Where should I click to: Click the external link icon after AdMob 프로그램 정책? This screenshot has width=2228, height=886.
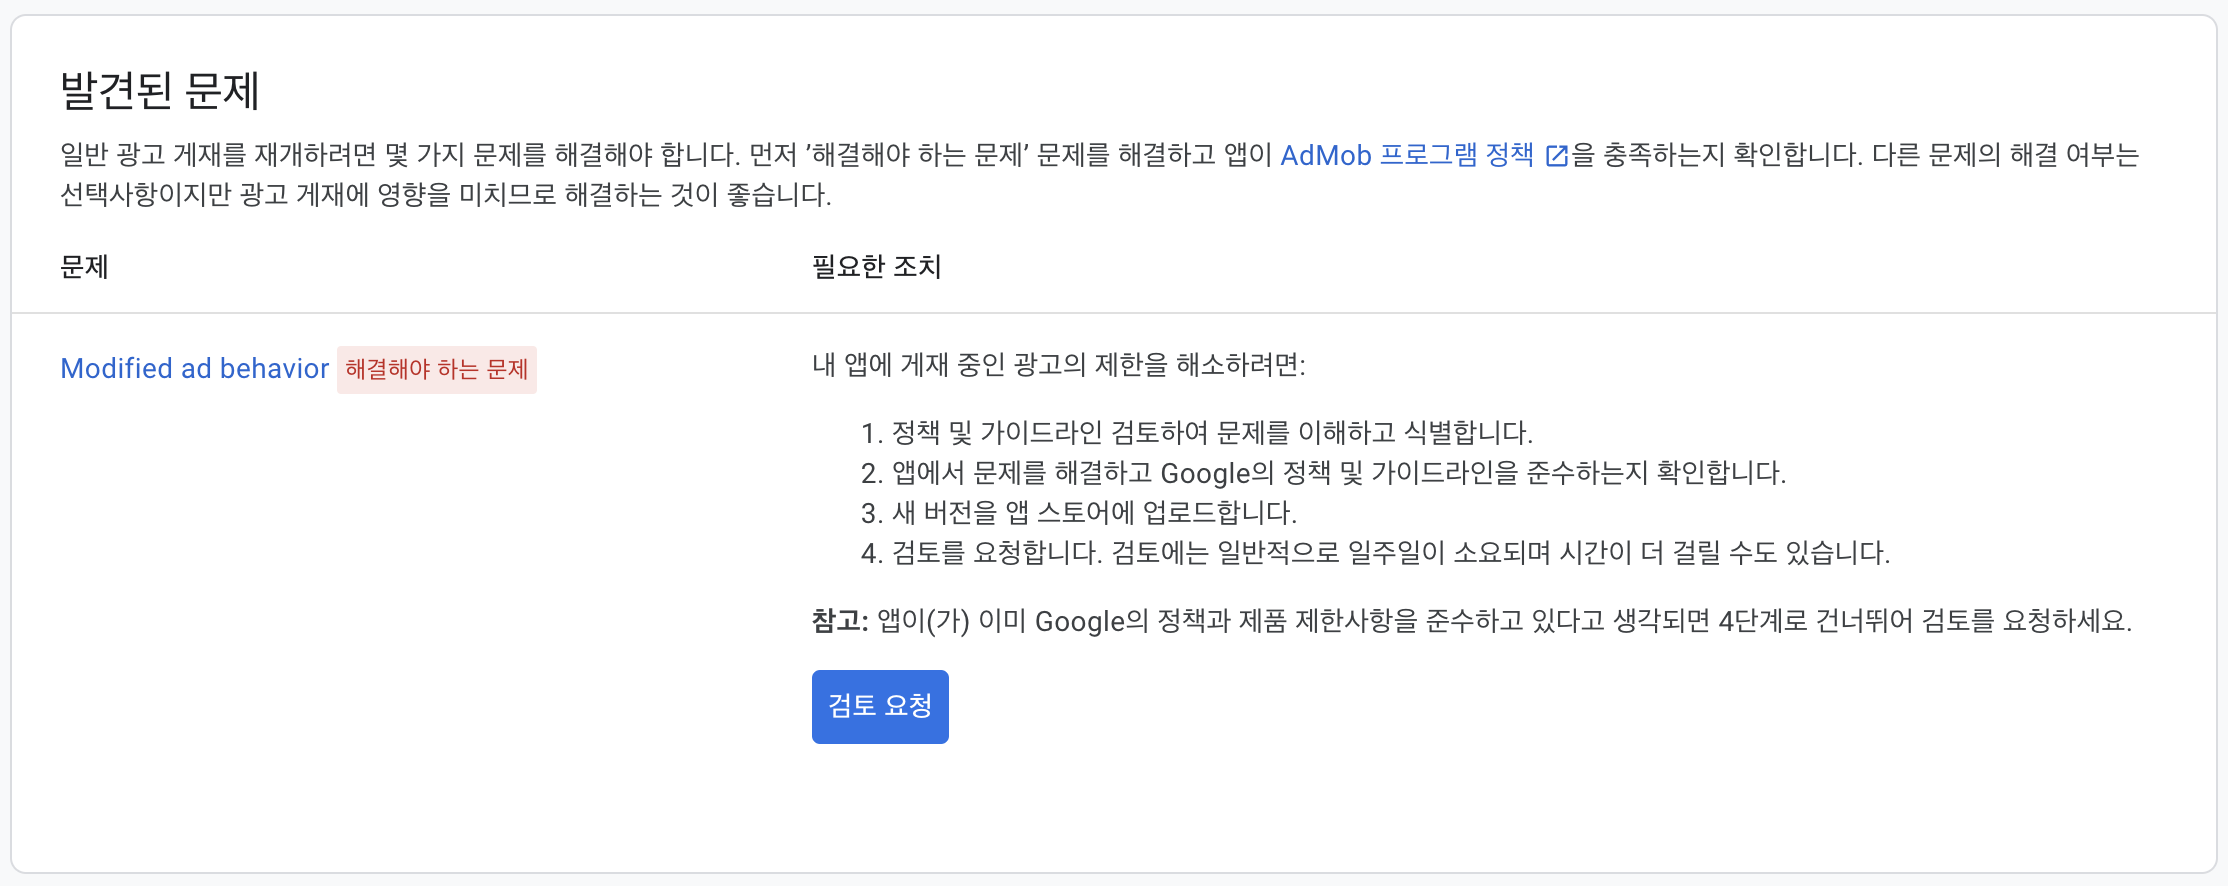[1557, 156]
